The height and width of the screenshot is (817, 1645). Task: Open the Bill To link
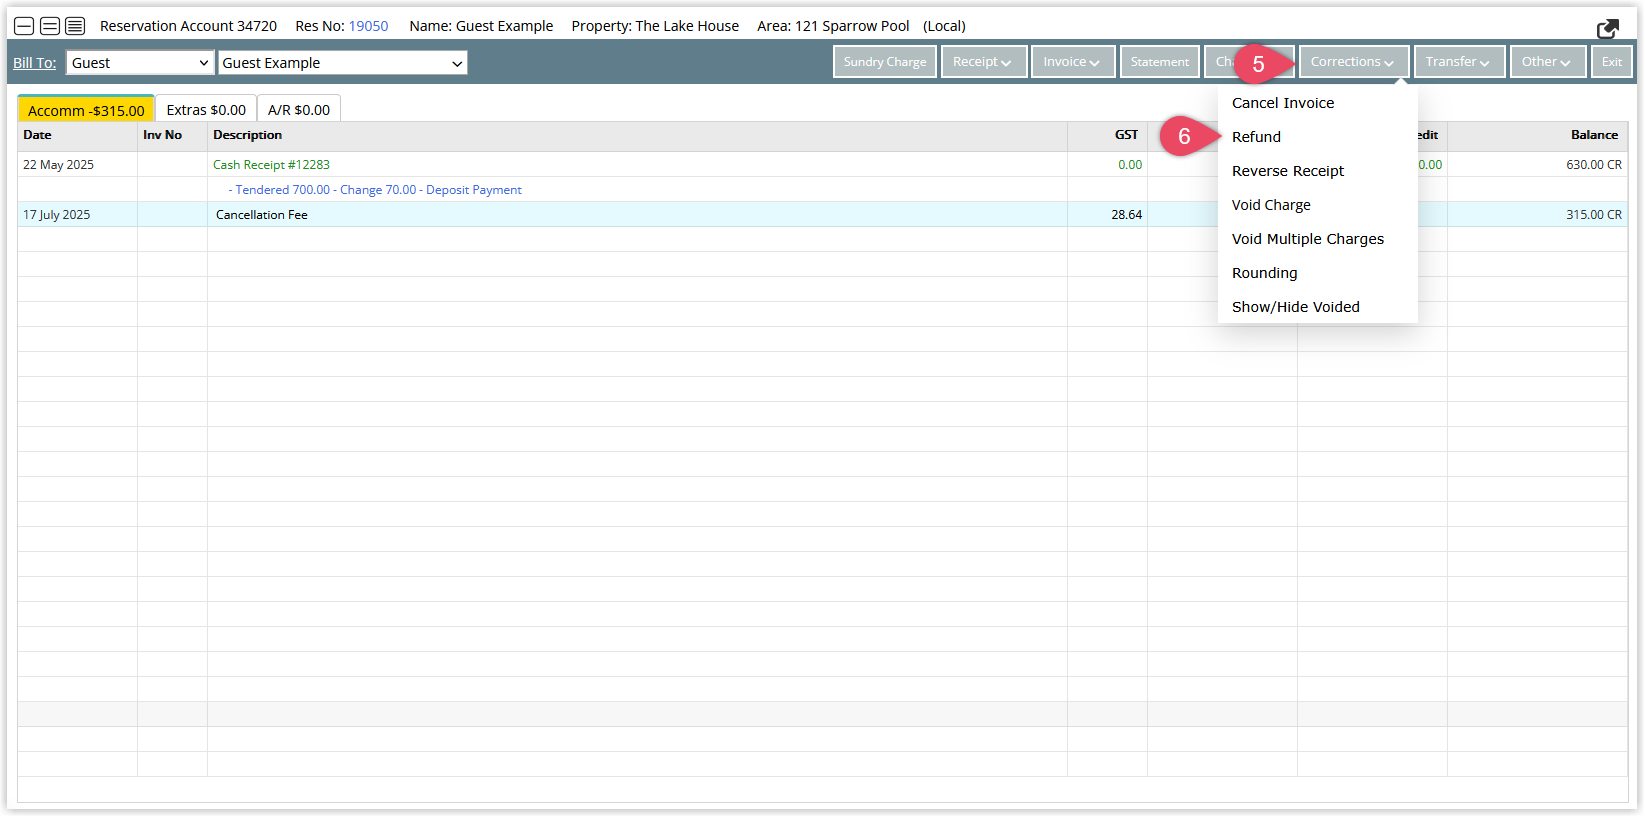point(34,63)
